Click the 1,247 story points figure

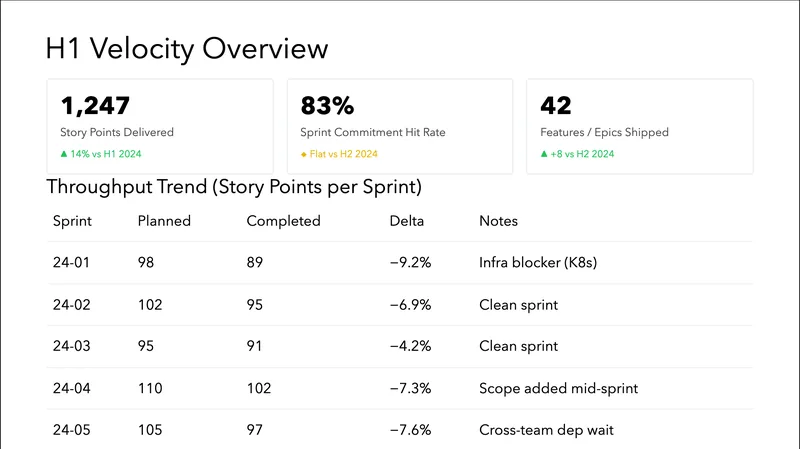96,105
